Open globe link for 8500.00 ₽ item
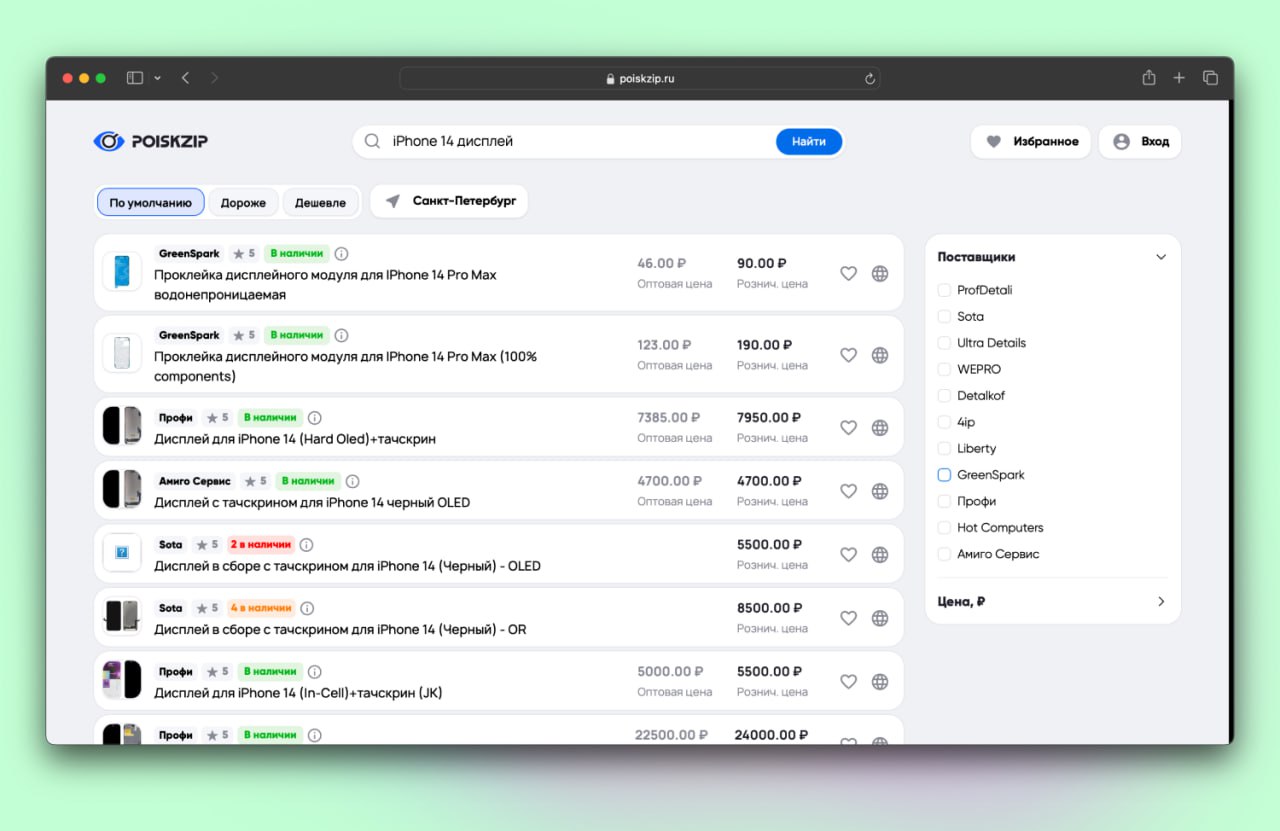The width and height of the screenshot is (1280, 831). click(x=880, y=618)
